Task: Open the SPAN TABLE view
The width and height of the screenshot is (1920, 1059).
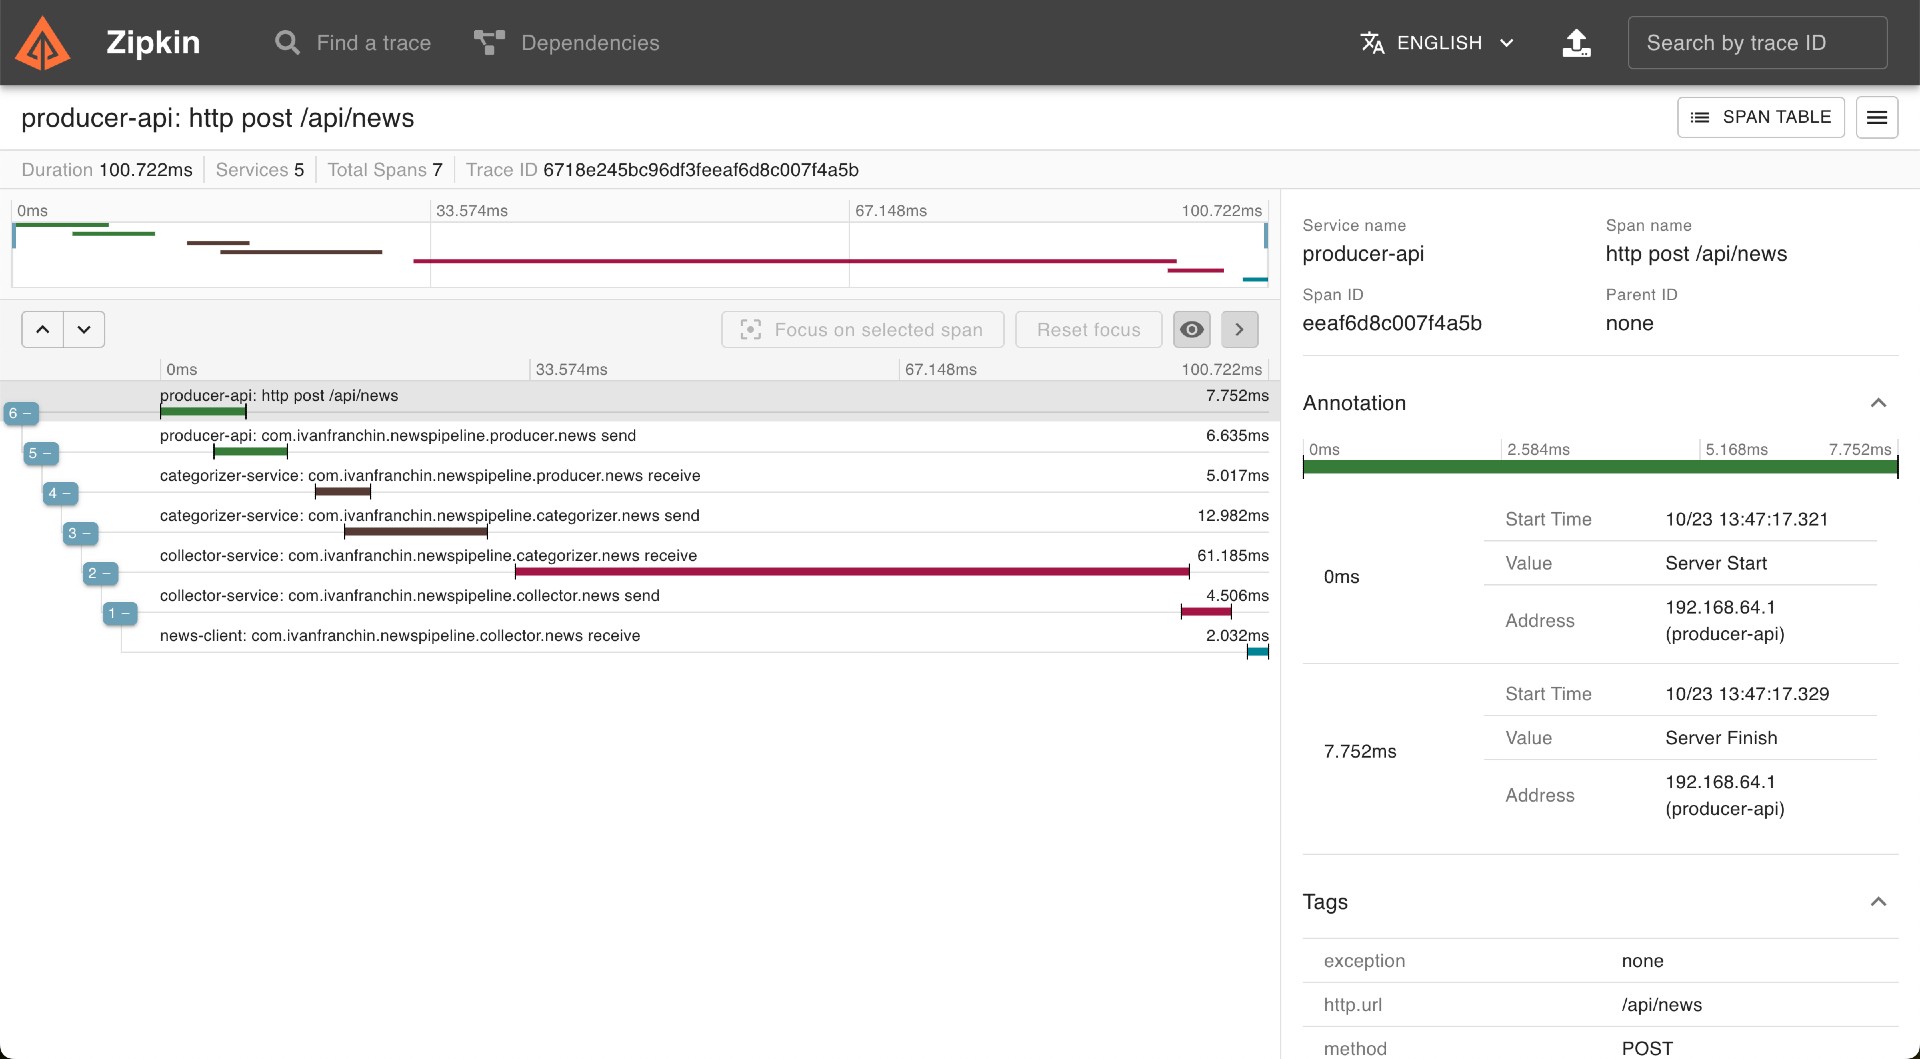Action: [1760, 117]
